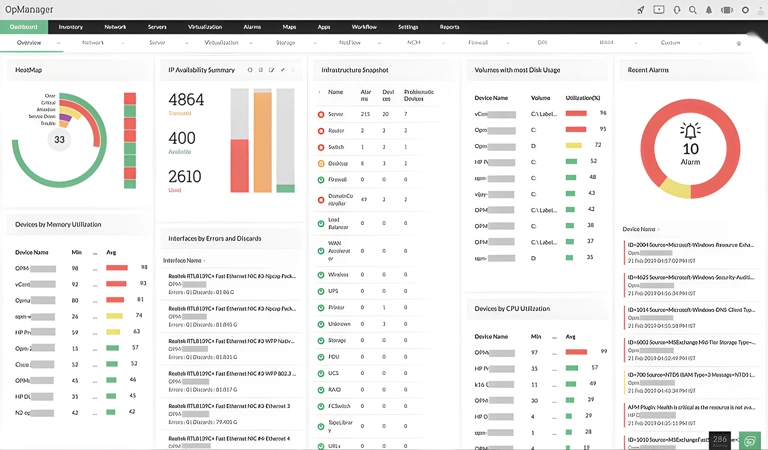768x450 pixels.
Task: Click the star favorite icon on subtab bar
Action: click(x=739, y=43)
